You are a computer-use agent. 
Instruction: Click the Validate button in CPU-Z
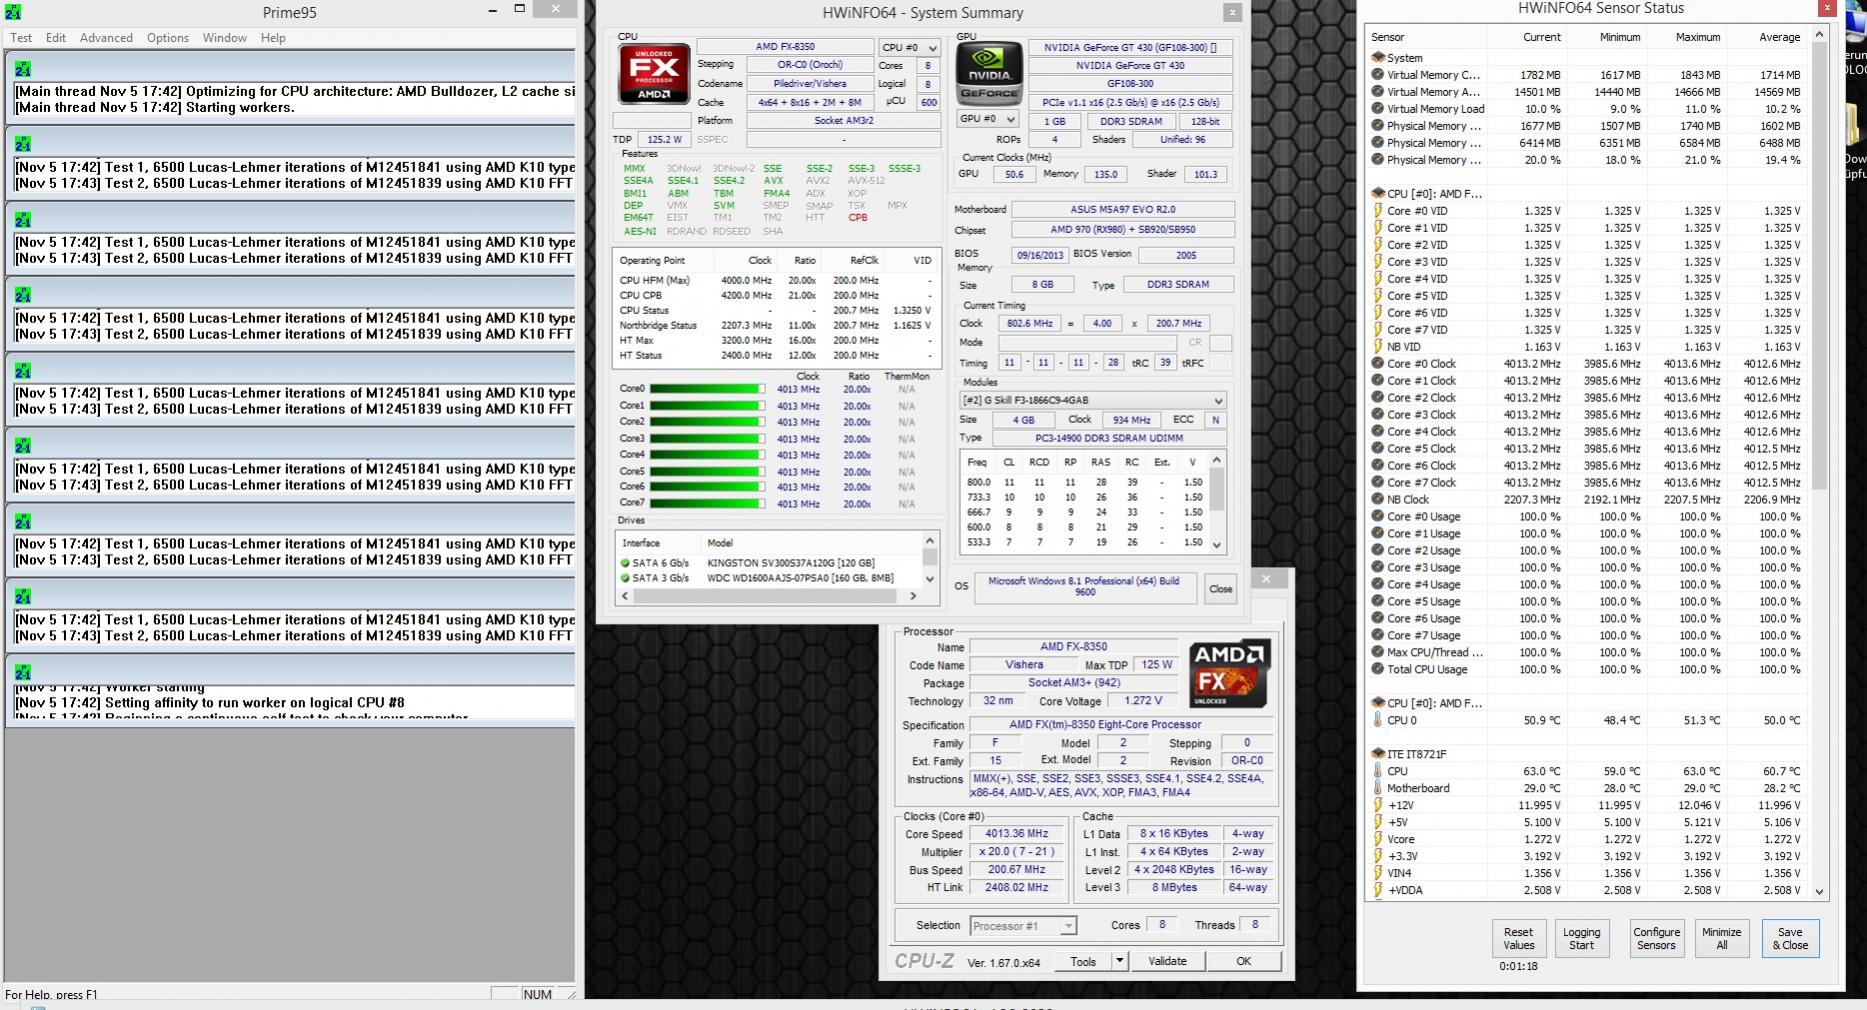tap(1167, 961)
